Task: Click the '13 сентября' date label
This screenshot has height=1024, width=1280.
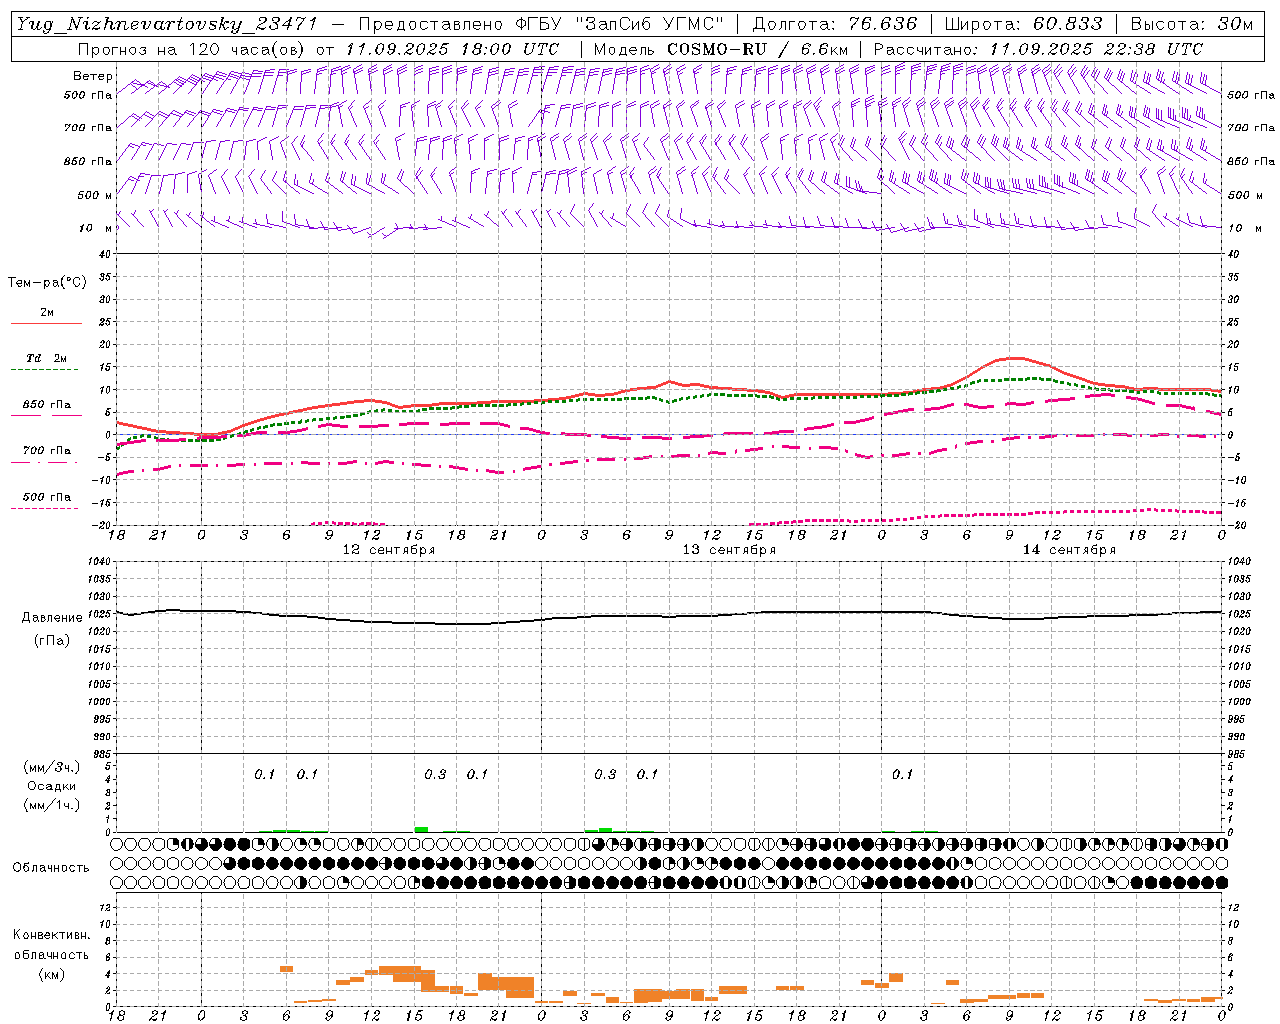Action: pos(729,550)
